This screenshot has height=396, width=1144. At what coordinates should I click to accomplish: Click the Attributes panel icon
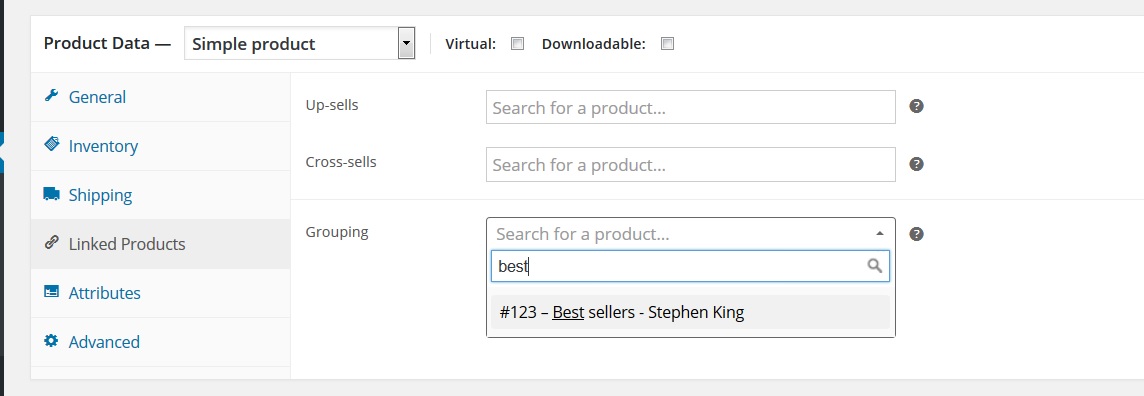[x=51, y=292]
